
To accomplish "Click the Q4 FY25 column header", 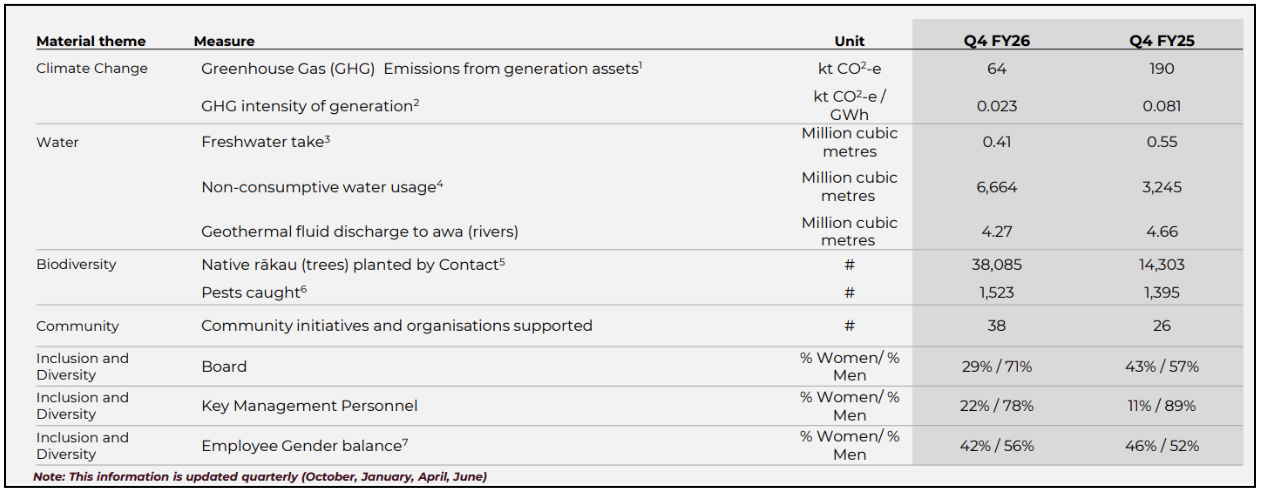I will tap(1162, 41).
